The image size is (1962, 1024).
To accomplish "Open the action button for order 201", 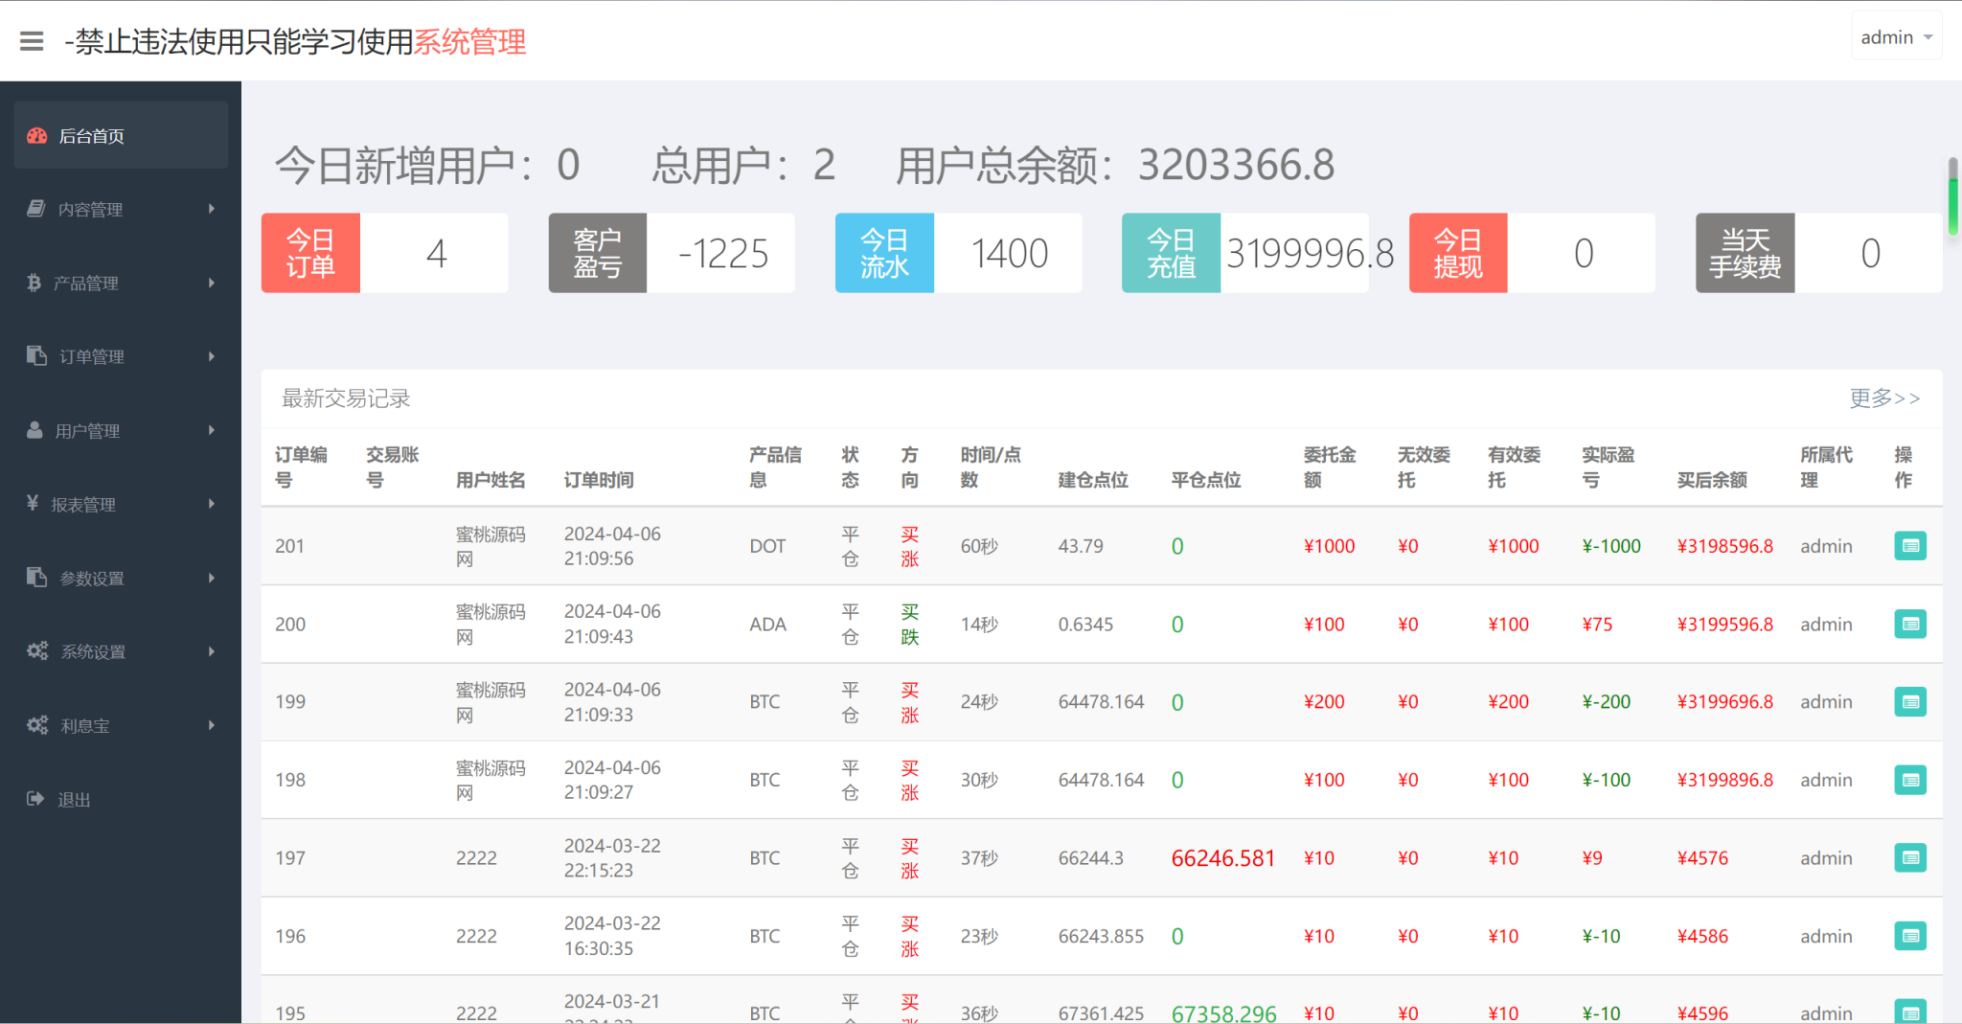I will [x=1911, y=546].
